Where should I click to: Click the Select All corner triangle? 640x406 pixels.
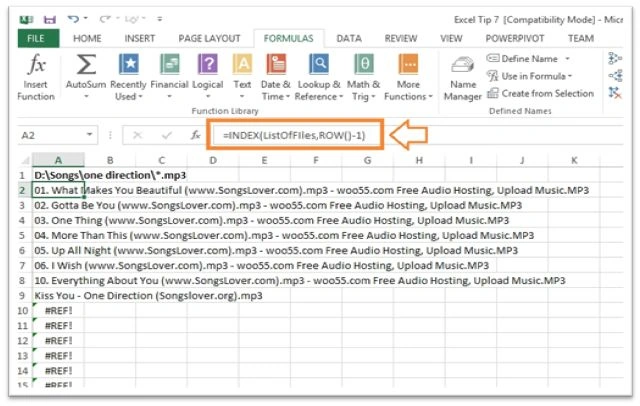pos(26,161)
